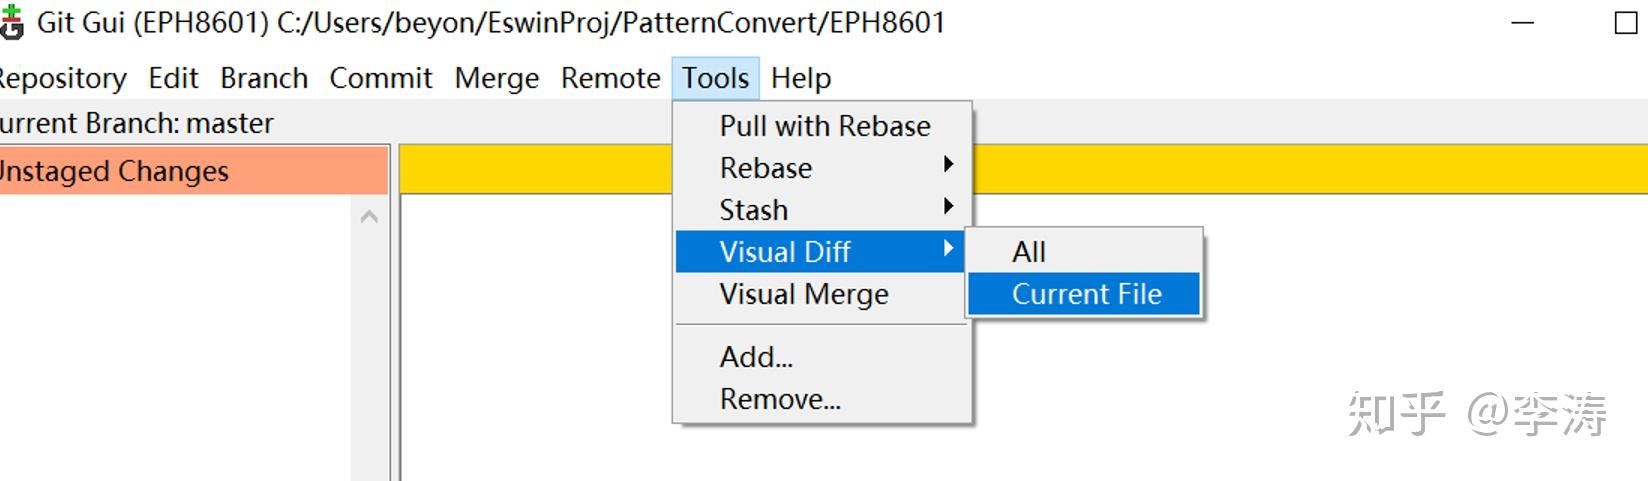The width and height of the screenshot is (1648, 481).
Task: Open the Merge menu
Action: tap(496, 78)
